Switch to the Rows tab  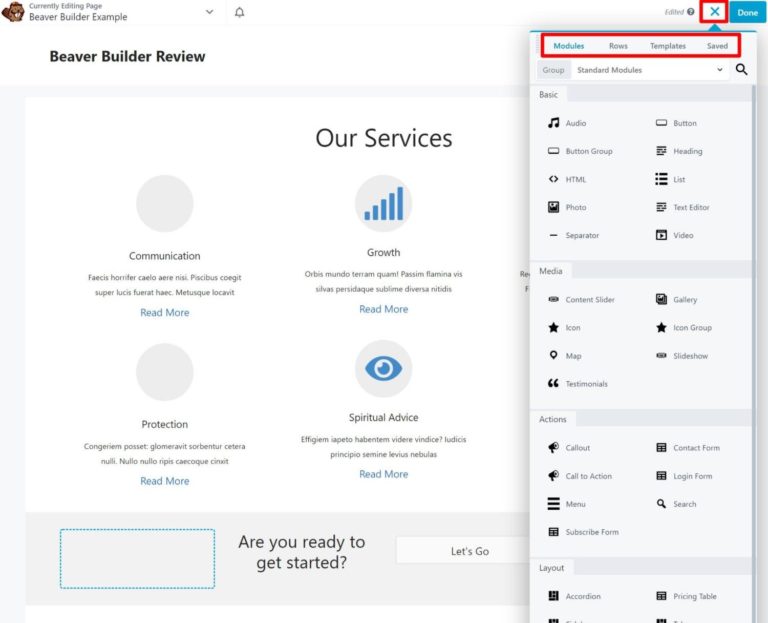pyautogui.click(x=618, y=46)
